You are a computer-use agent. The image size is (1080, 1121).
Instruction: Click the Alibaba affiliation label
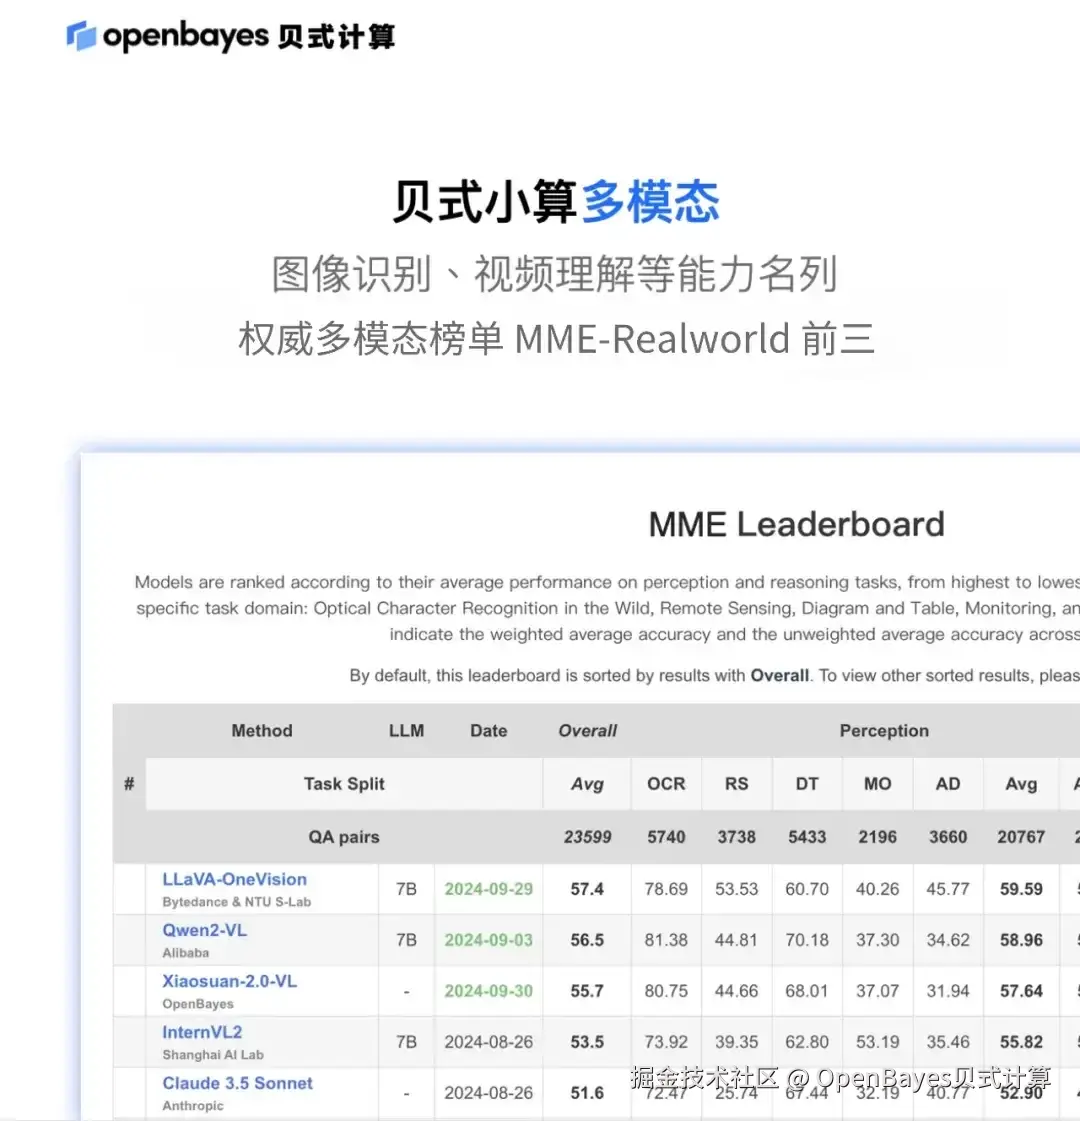point(186,953)
